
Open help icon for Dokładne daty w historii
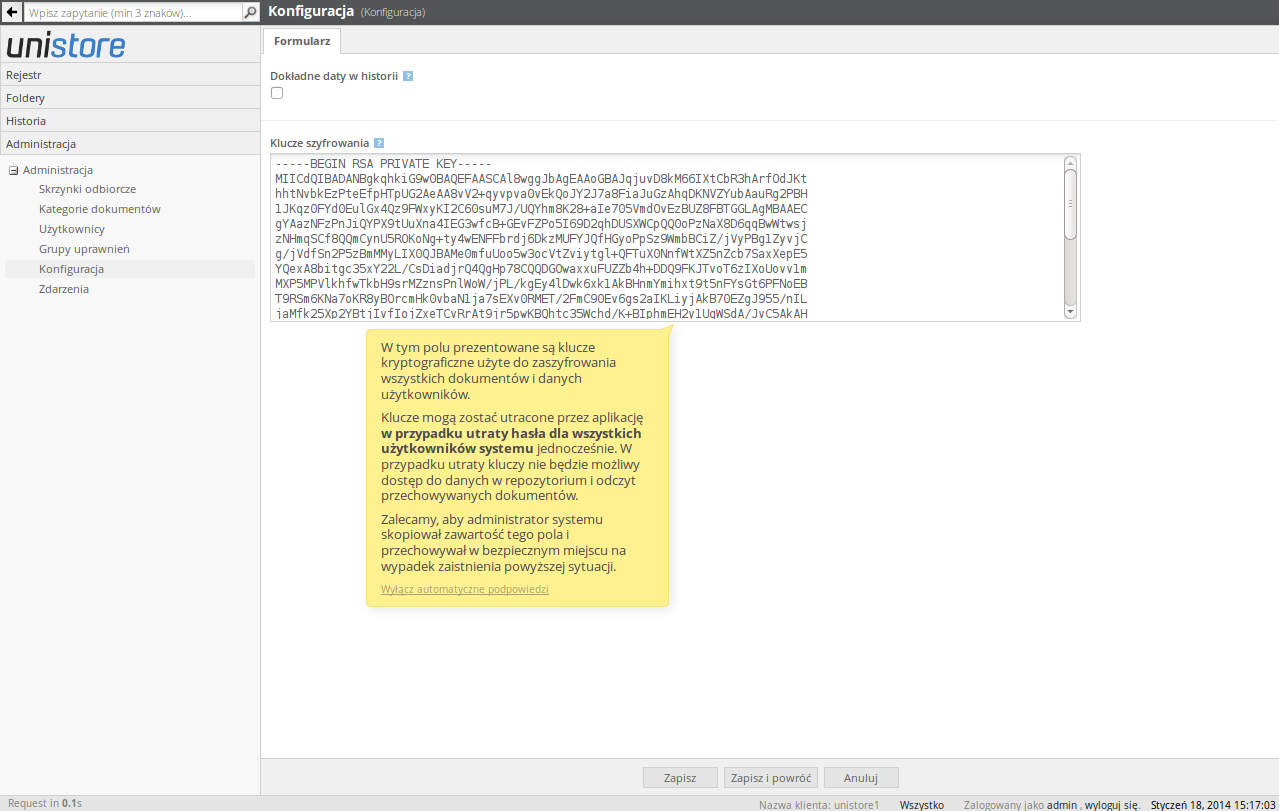click(x=408, y=76)
